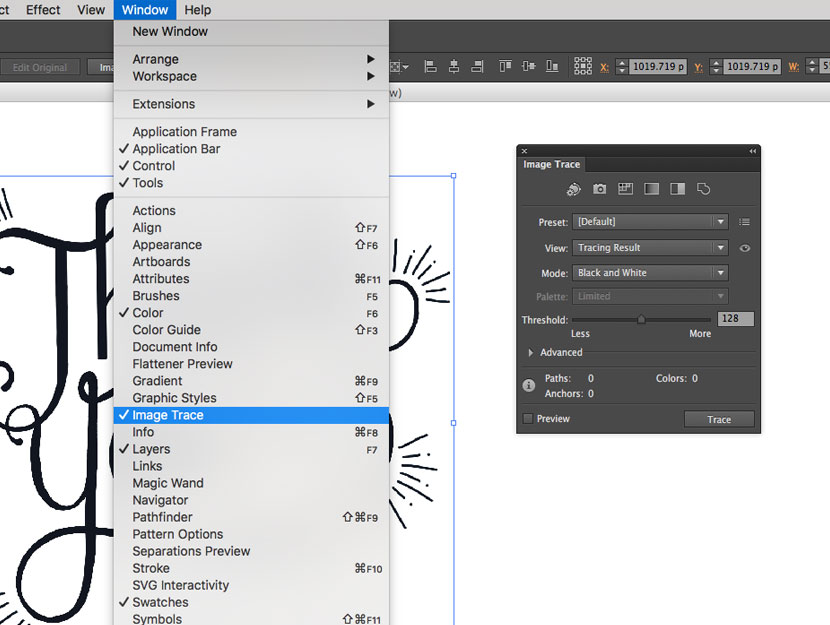The width and height of the screenshot is (830, 625).
Task: Toggle Swatches panel in Window menu
Action: (x=251, y=602)
